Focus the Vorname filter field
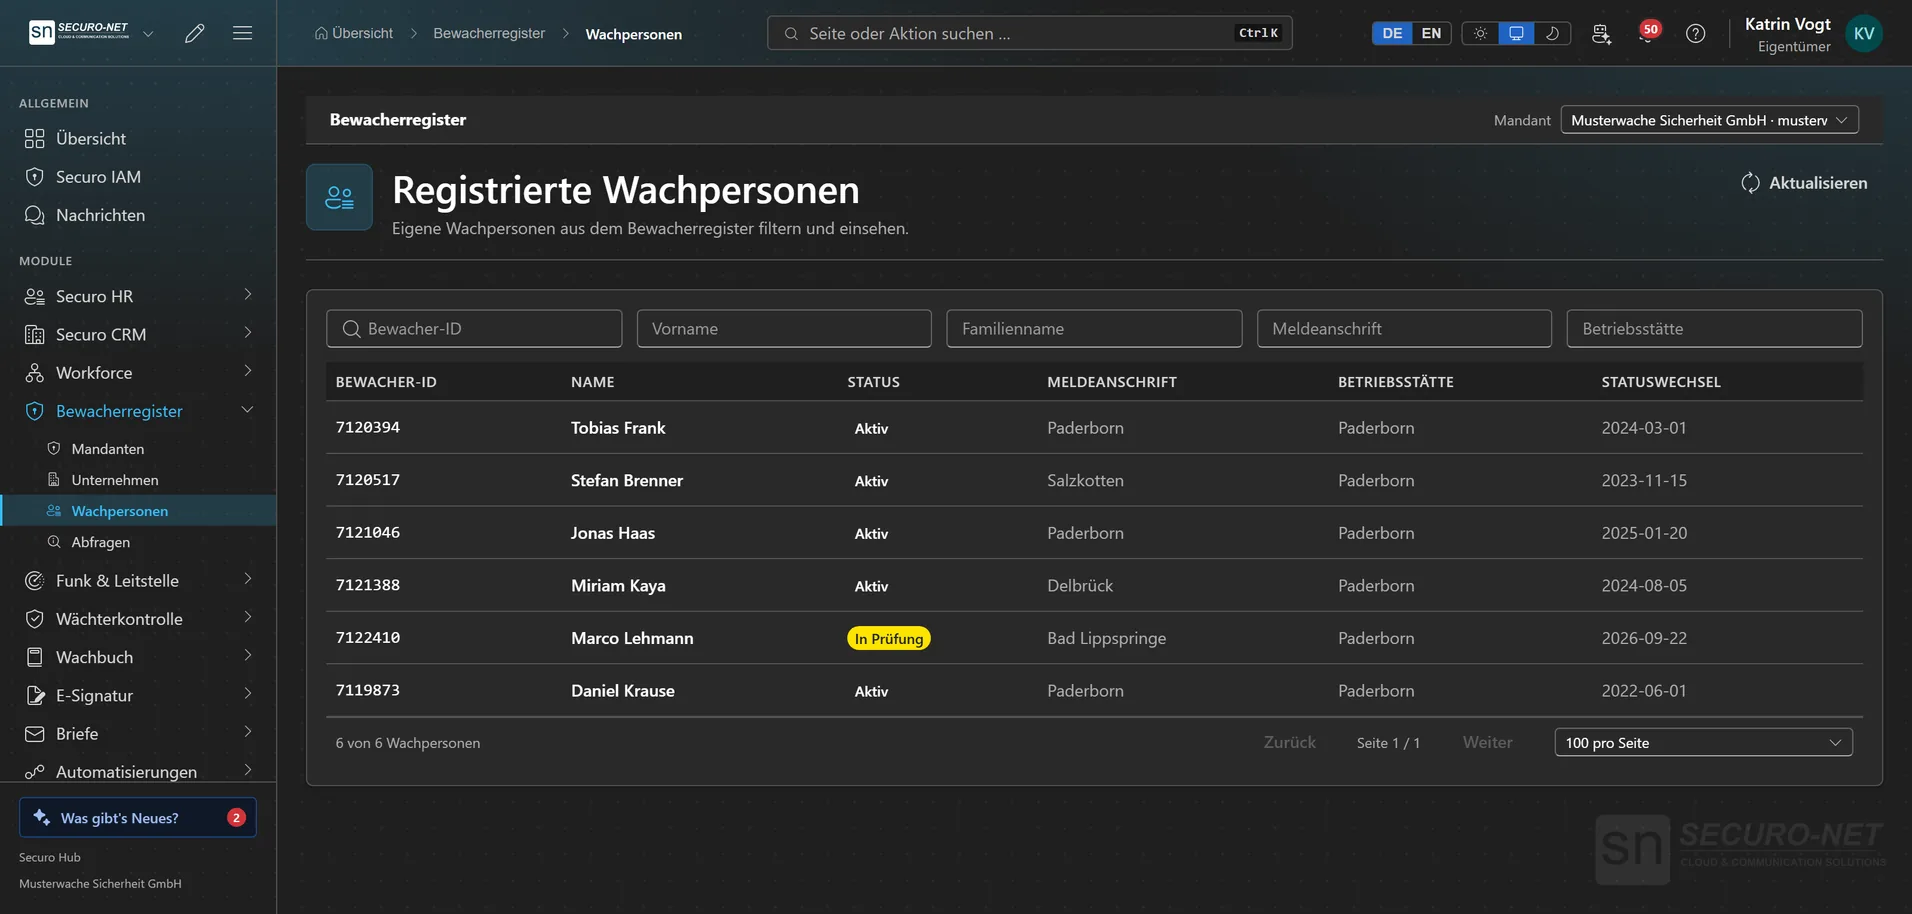 click(784, 328)
